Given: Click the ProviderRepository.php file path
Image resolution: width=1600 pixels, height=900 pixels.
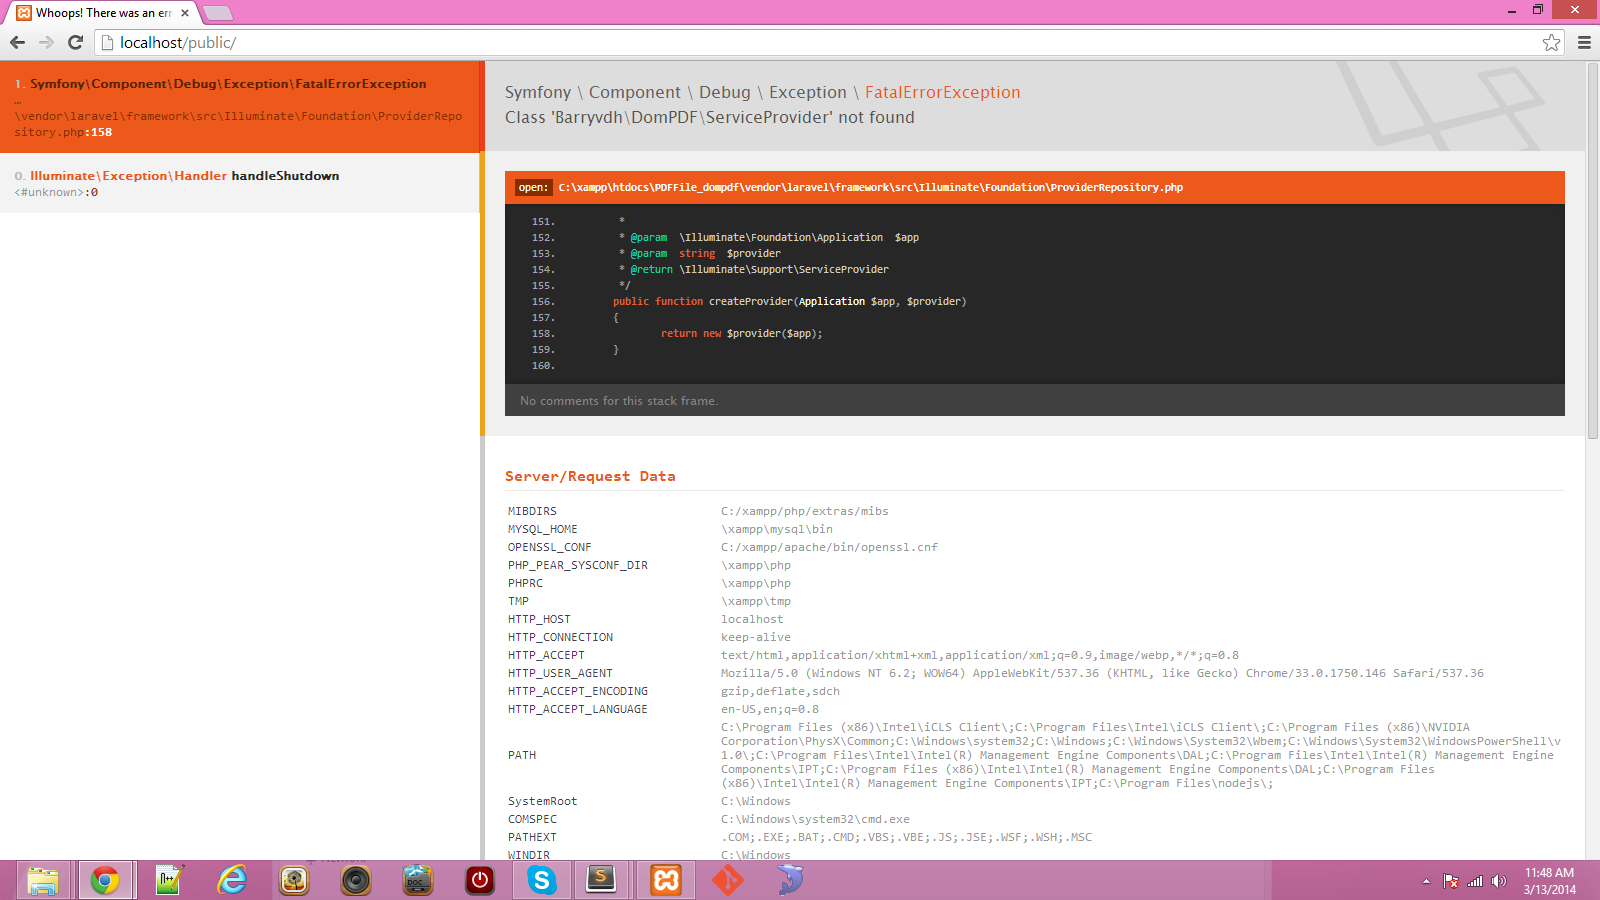Looking at the screenshot, I should coord(870,187).
